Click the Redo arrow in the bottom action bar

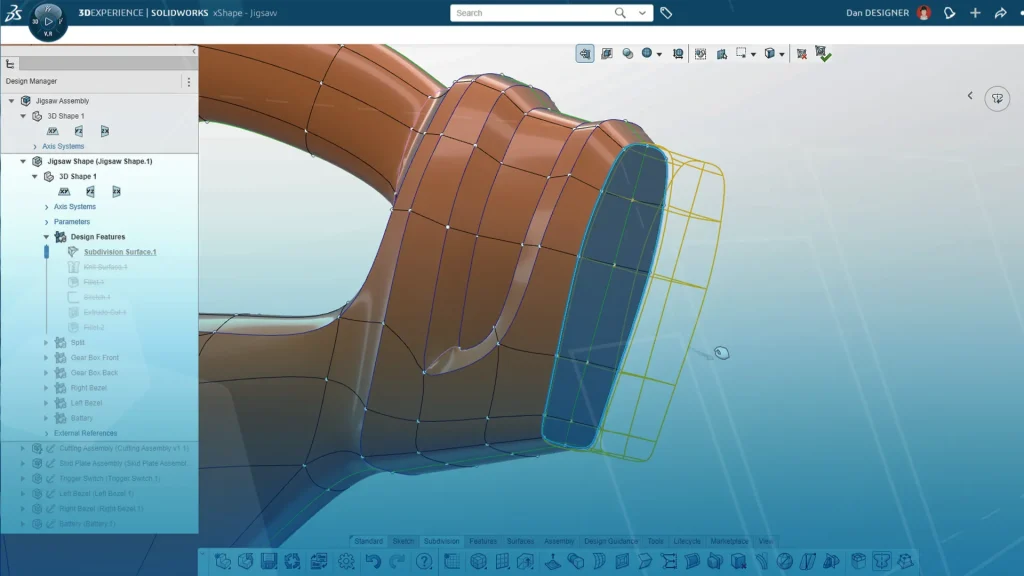click(397, 560)
